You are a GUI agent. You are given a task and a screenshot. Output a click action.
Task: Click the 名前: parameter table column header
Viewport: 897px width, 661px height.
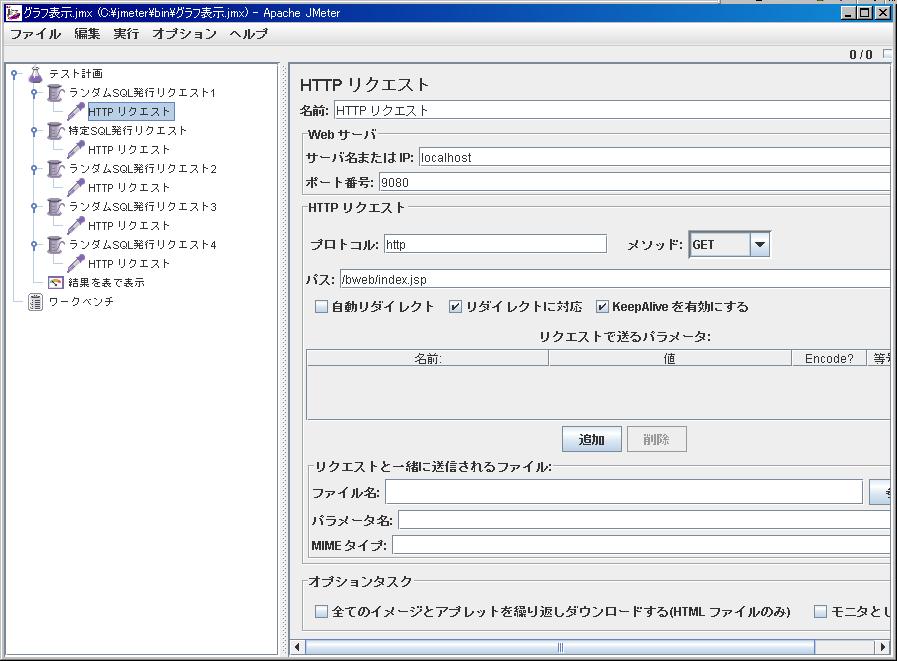[x=428, y=358]
